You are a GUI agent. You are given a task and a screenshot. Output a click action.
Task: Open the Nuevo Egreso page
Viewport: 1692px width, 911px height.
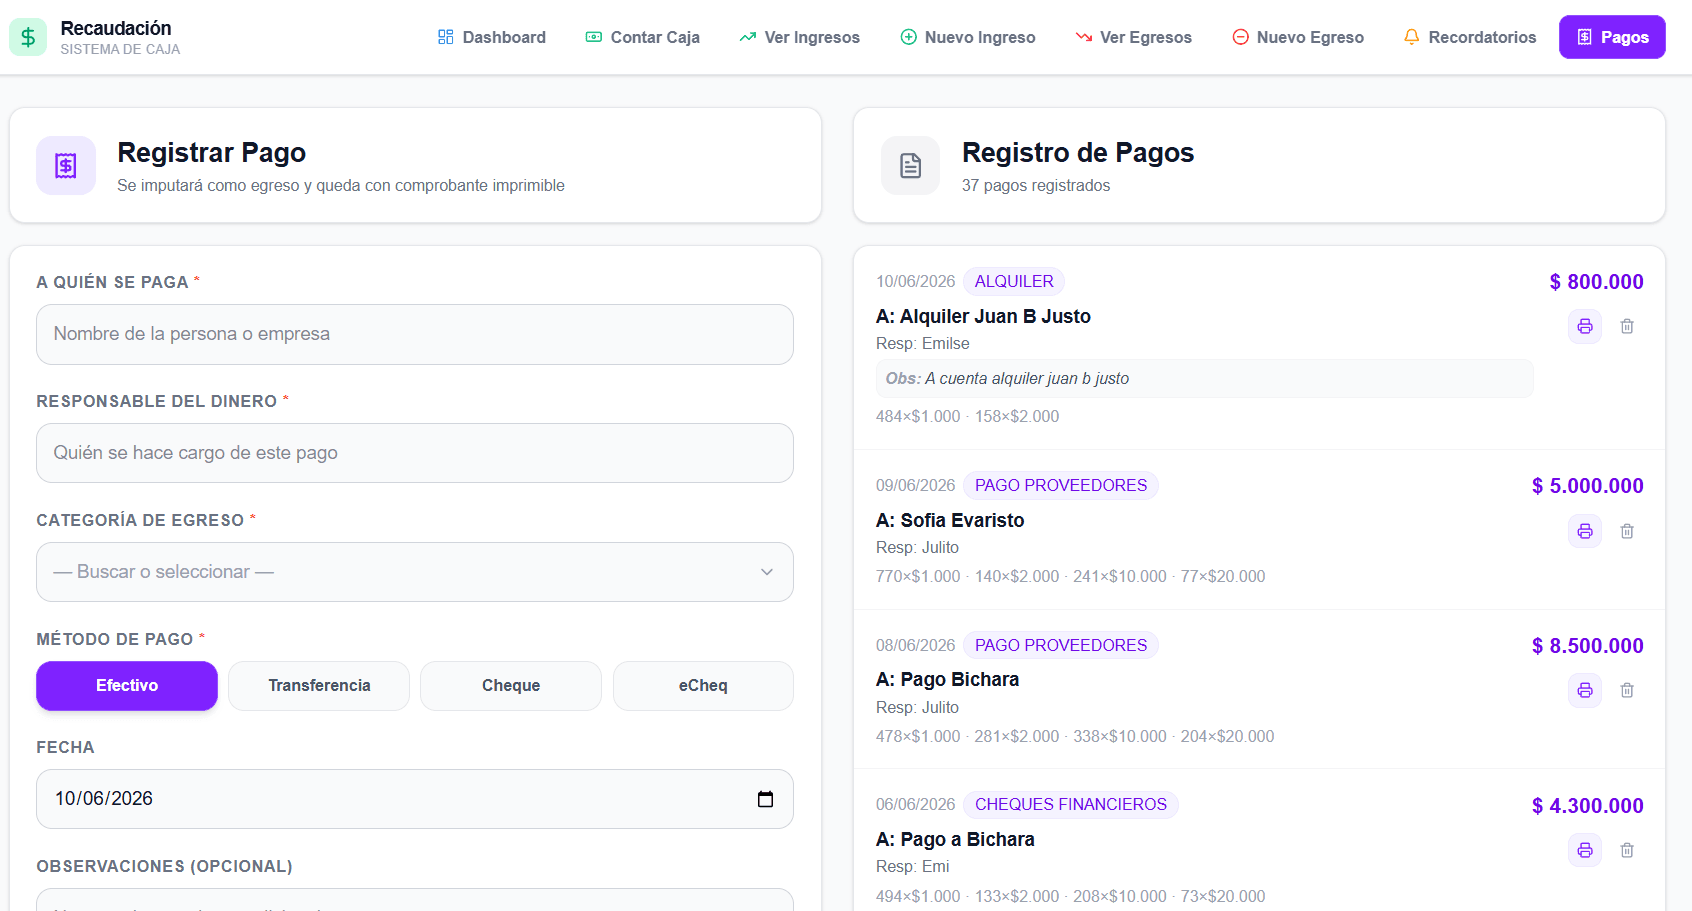pos(1298,37)
